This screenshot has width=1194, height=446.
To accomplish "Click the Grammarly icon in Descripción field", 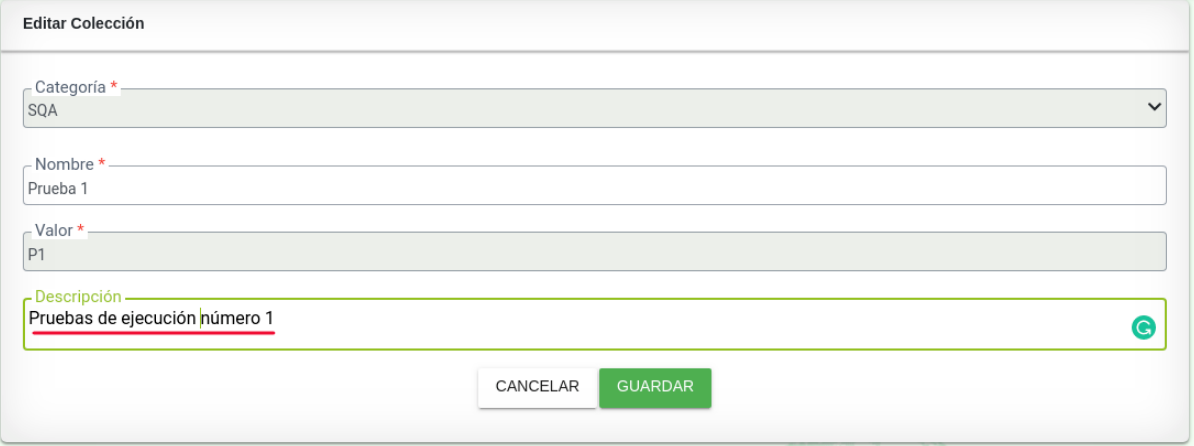I will pyautogui.click(x=1143, y=328).
